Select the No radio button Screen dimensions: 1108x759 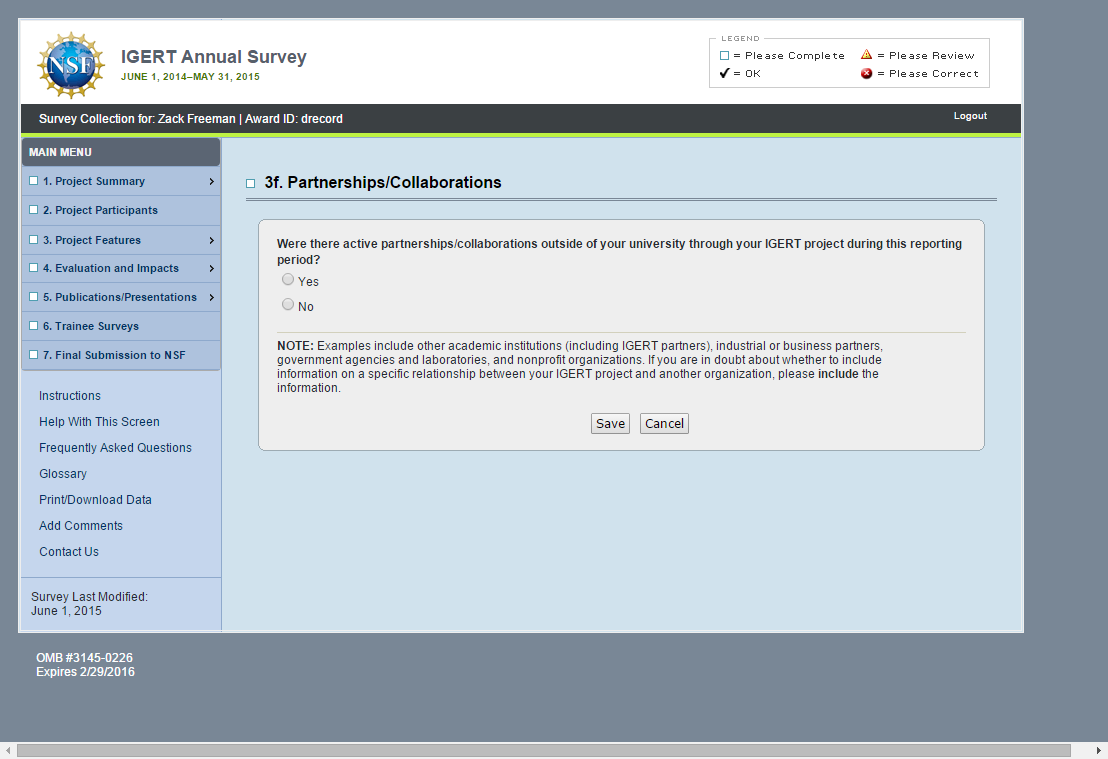click(x=288, y=305)
